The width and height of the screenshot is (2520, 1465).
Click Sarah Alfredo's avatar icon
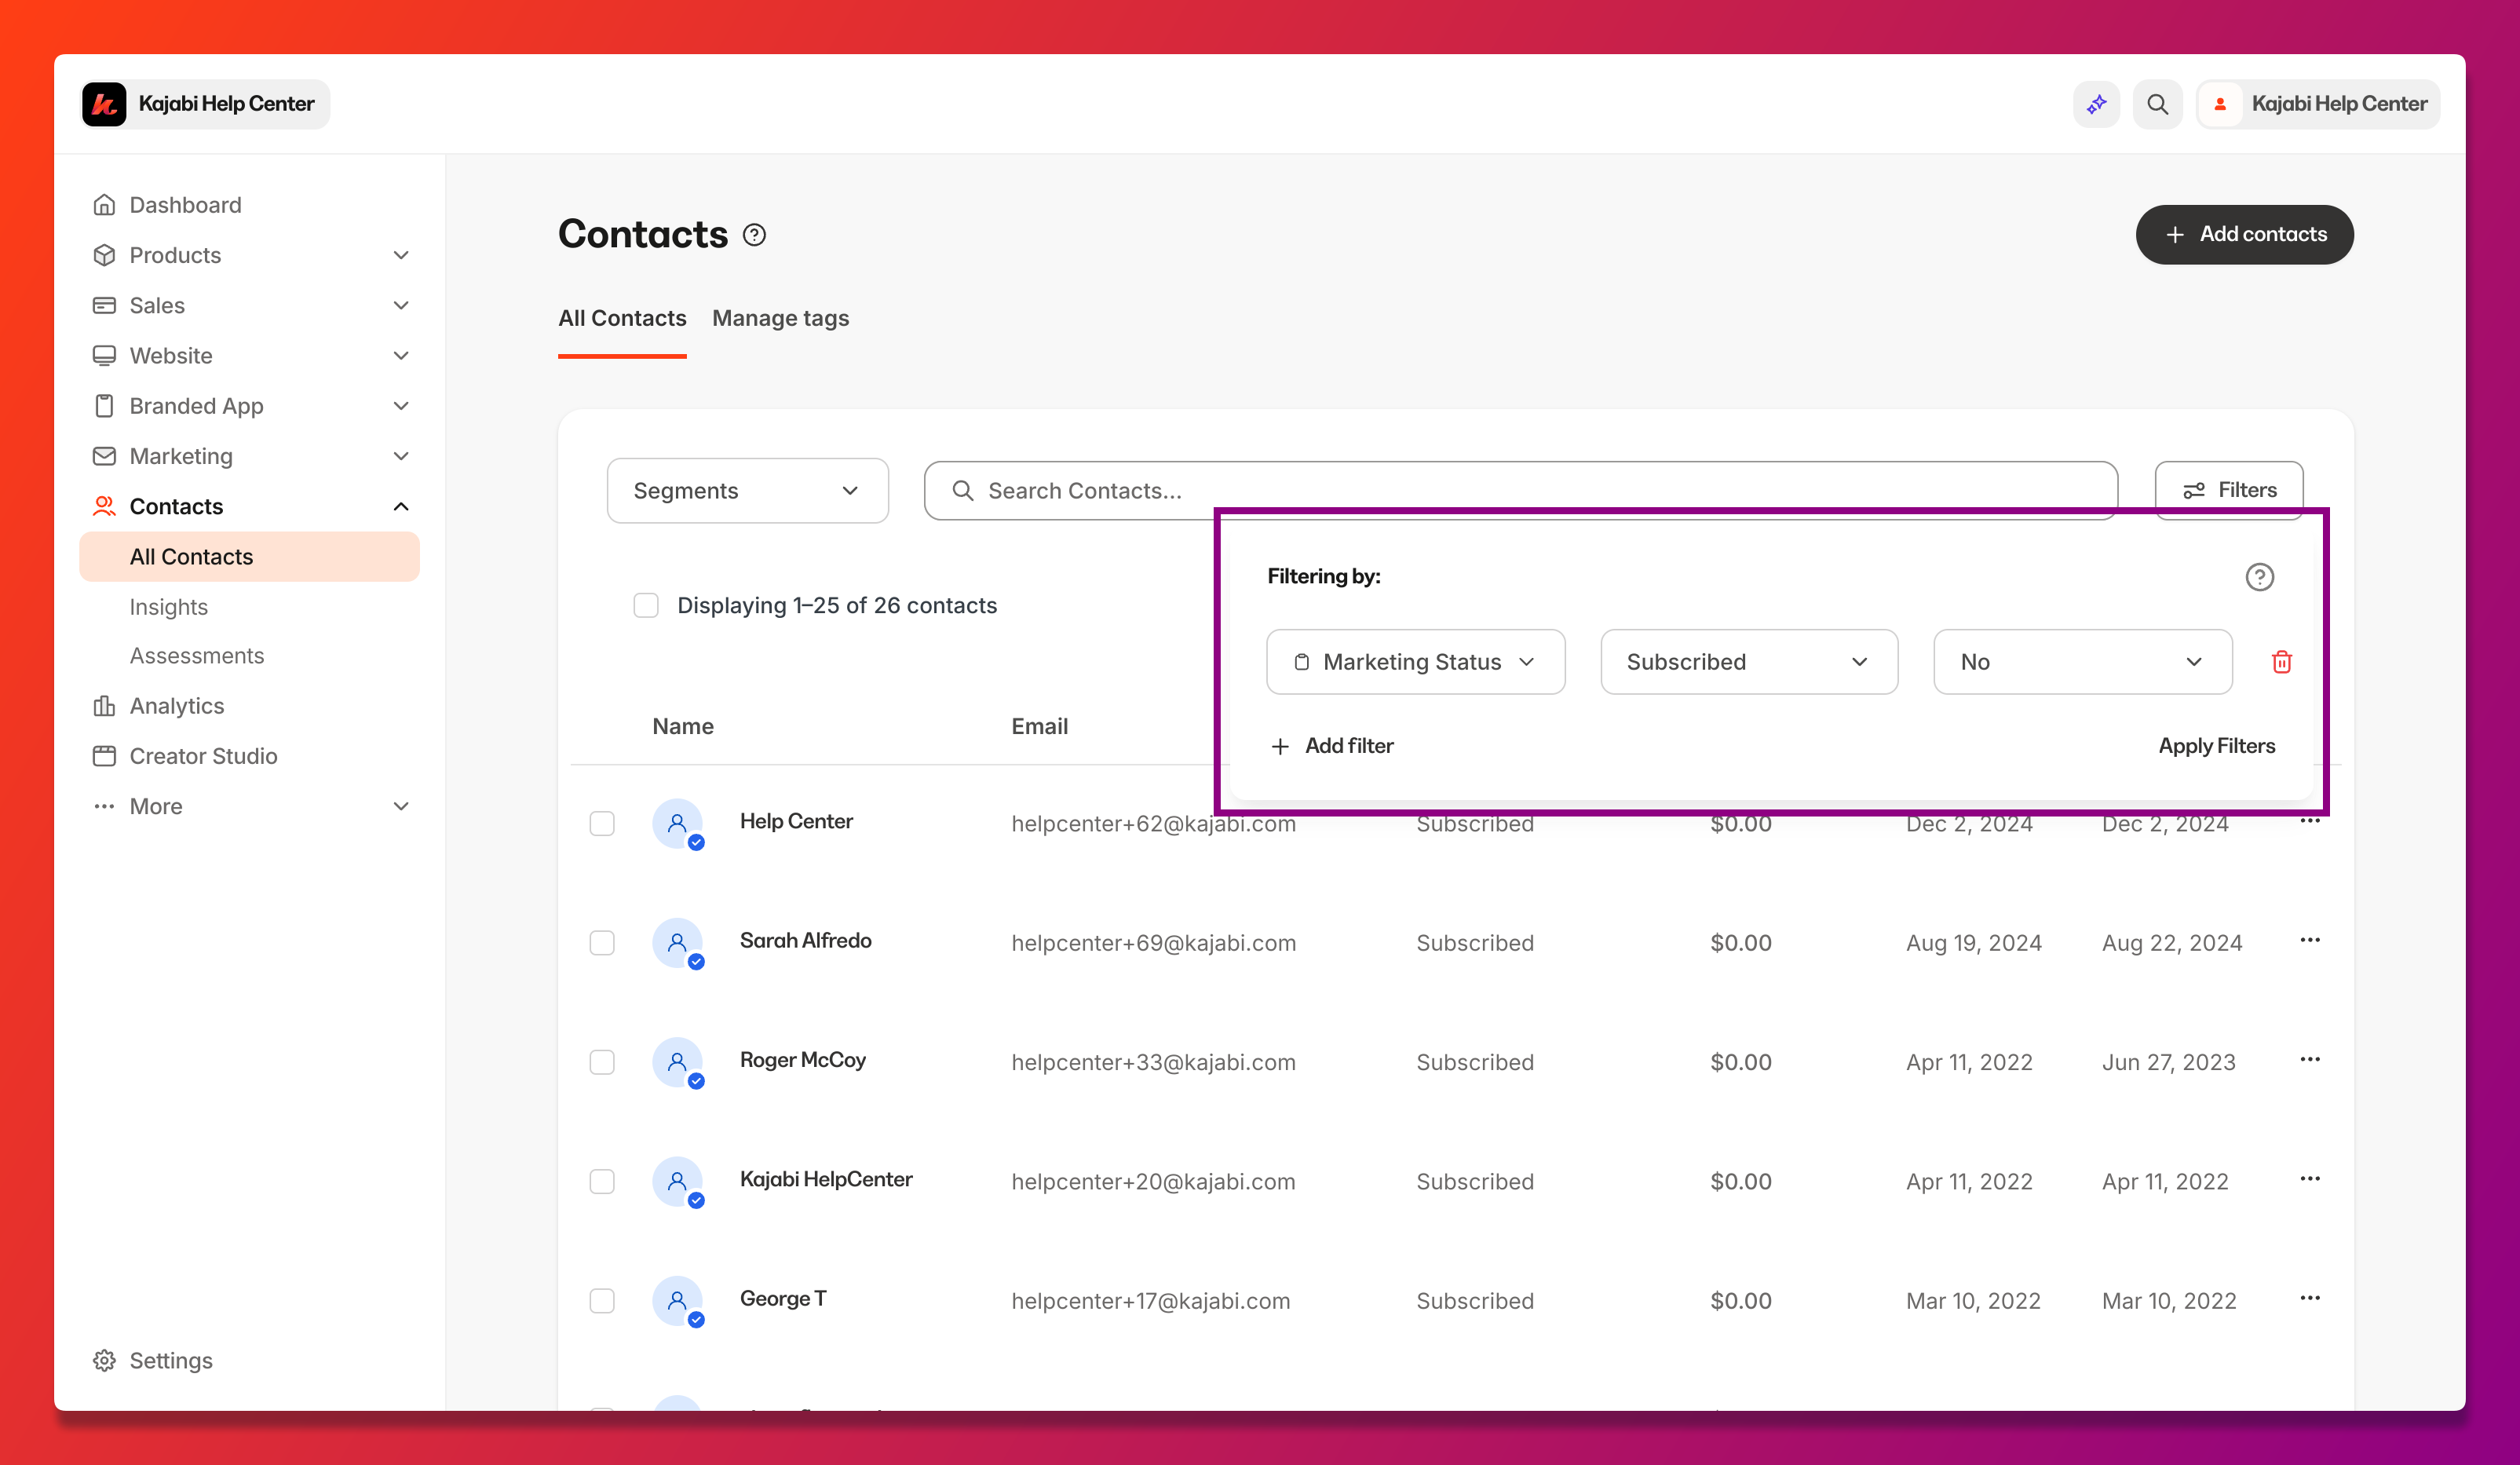678,943
